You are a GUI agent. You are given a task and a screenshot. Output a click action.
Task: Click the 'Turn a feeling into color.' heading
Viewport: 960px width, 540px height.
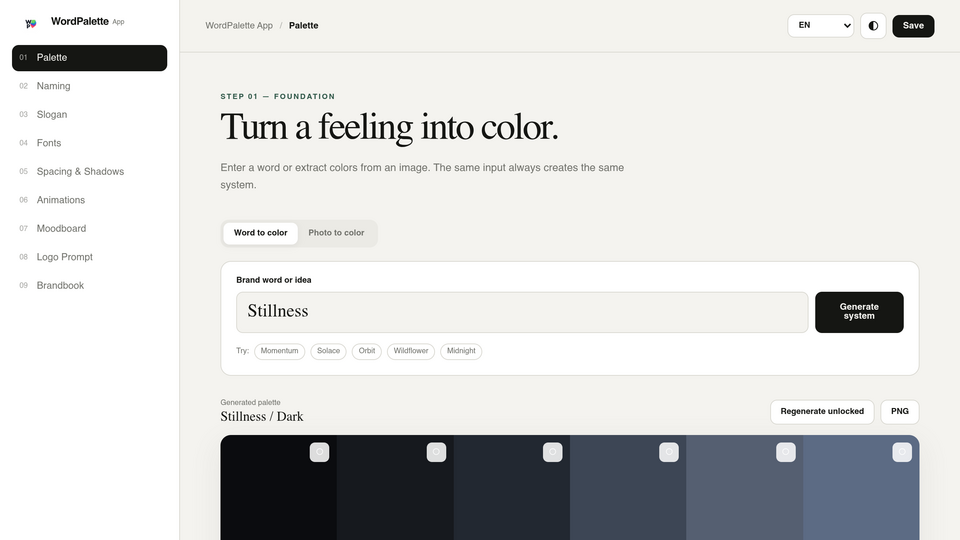389,128
